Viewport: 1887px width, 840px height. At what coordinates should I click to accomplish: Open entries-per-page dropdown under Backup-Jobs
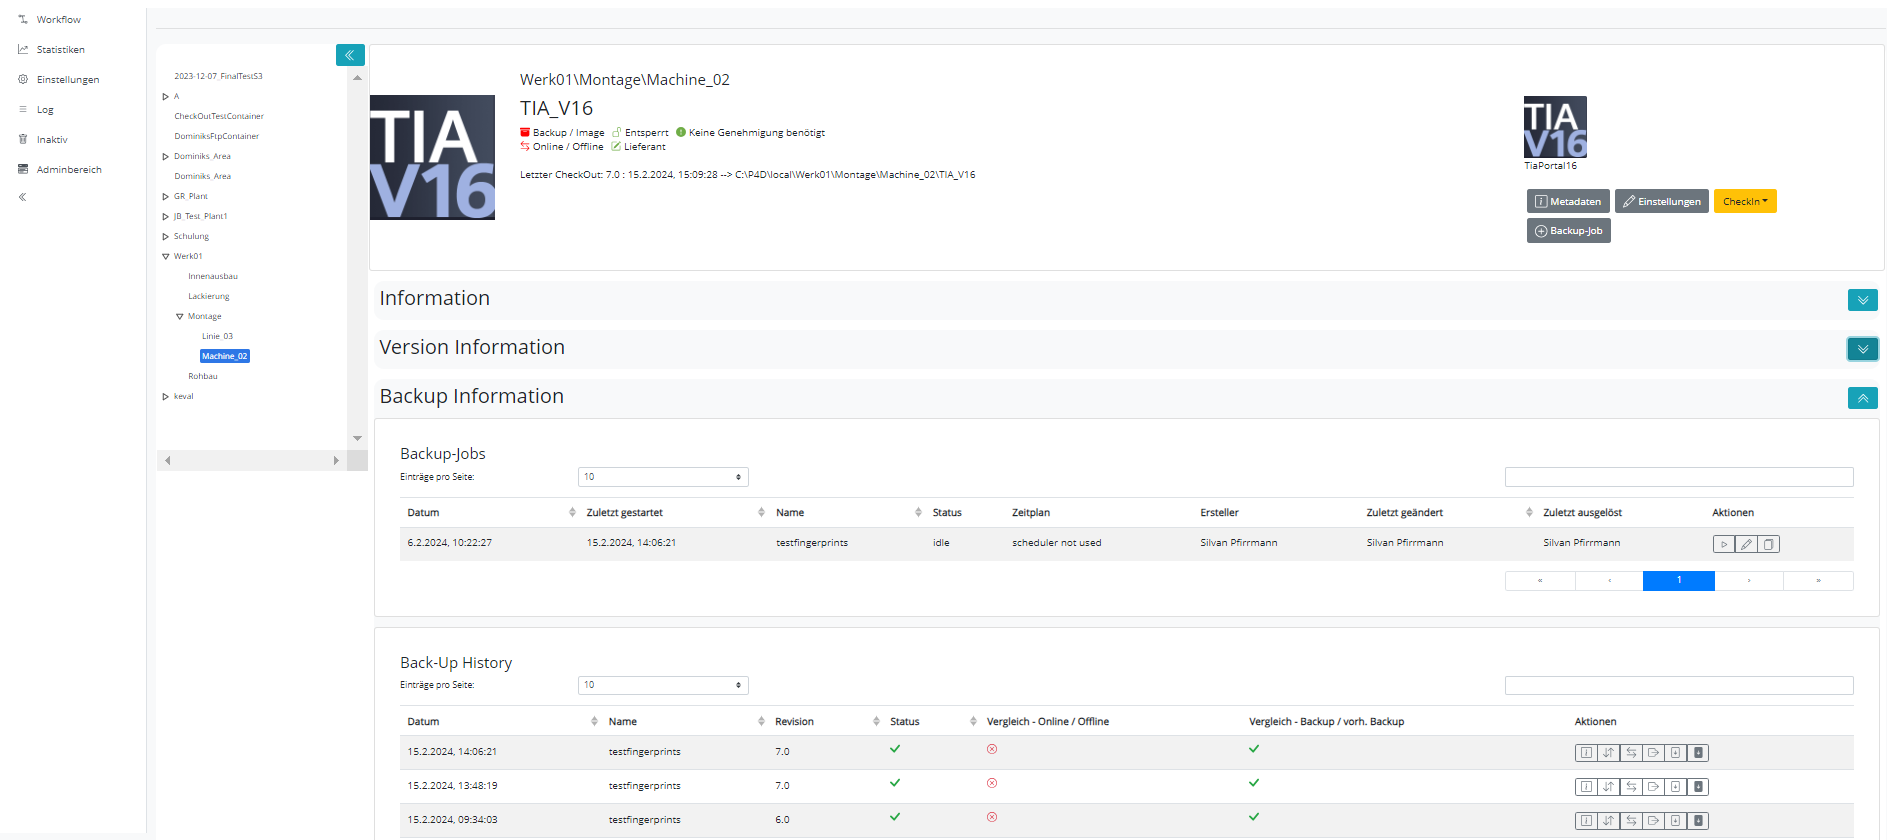tap(662, 477)
